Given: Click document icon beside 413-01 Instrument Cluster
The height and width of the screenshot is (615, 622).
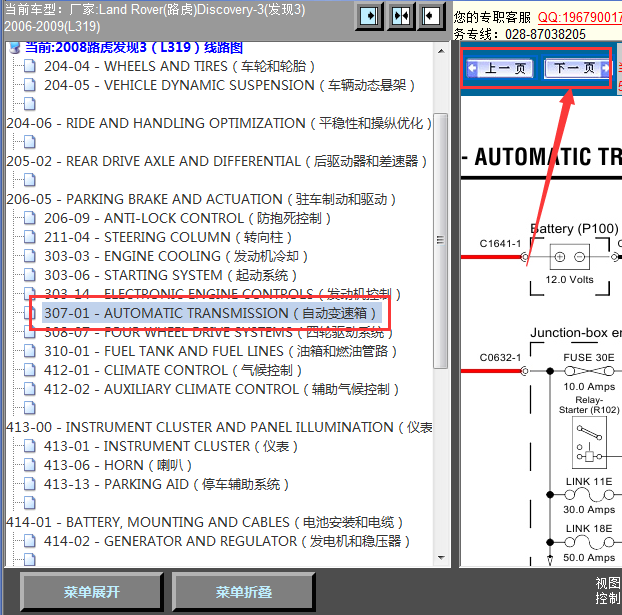Looking at the screenshot, I should tap(30, 446).
